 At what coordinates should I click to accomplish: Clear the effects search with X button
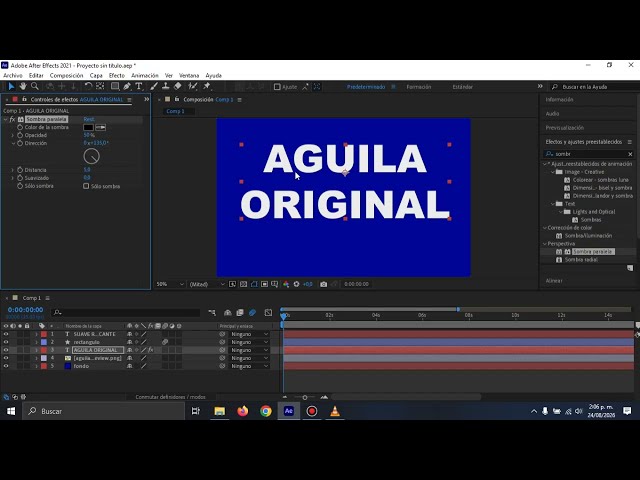[630, 154]
